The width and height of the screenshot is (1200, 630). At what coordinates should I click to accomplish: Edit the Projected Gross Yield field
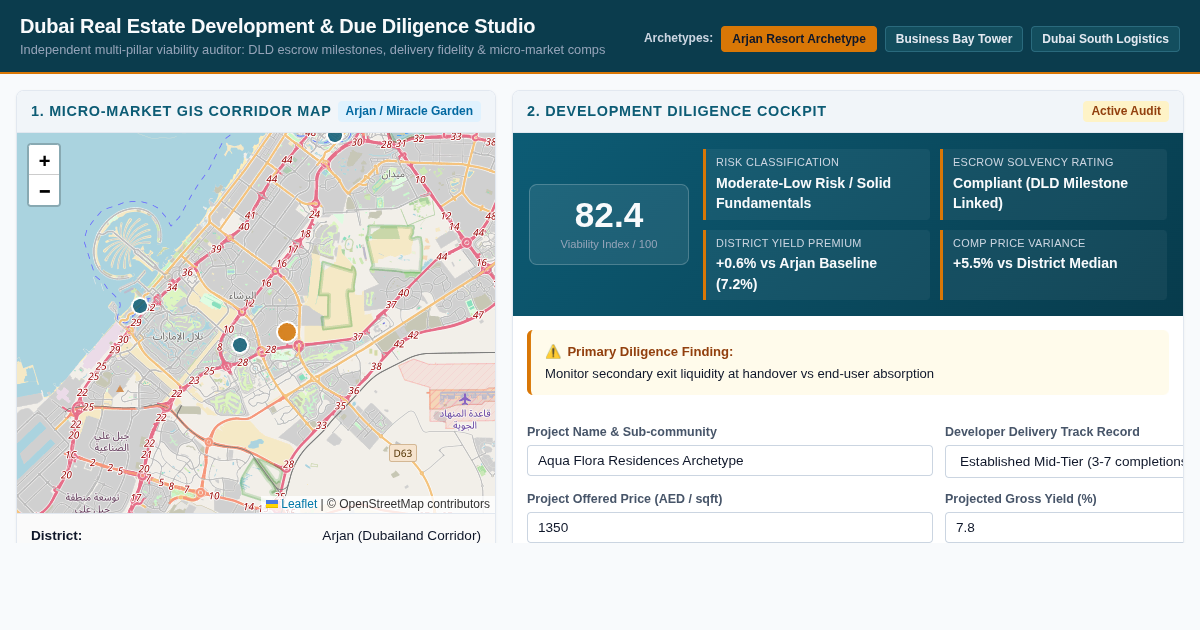point(1064,527)
